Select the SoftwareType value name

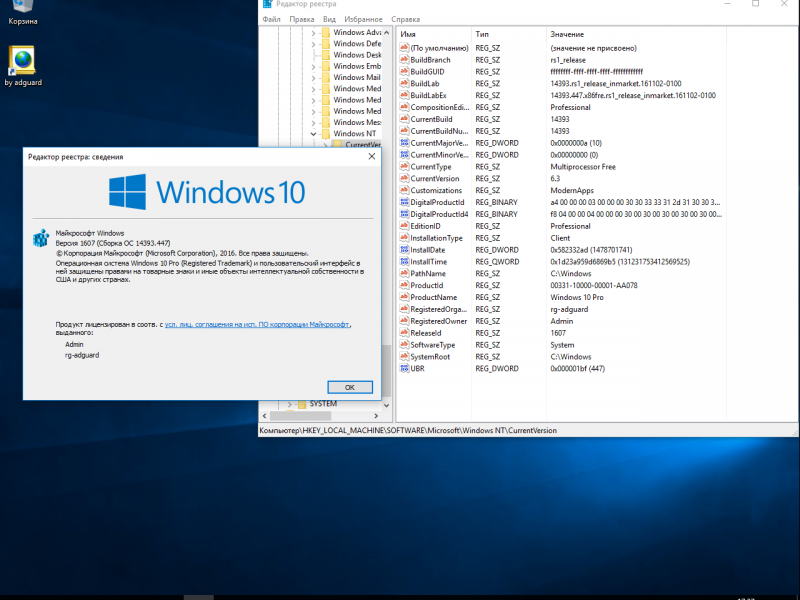(x=433, y=345)
